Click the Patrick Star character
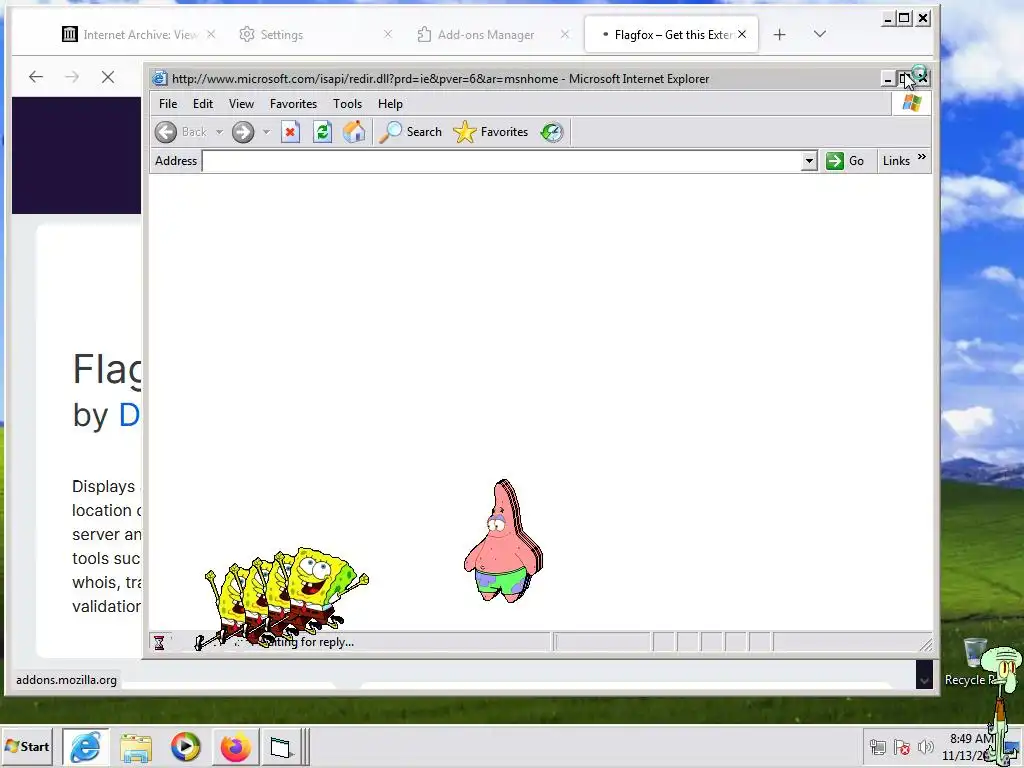Image resolution: width=1024 pixels, height=768 pixels. coord(504,541)
